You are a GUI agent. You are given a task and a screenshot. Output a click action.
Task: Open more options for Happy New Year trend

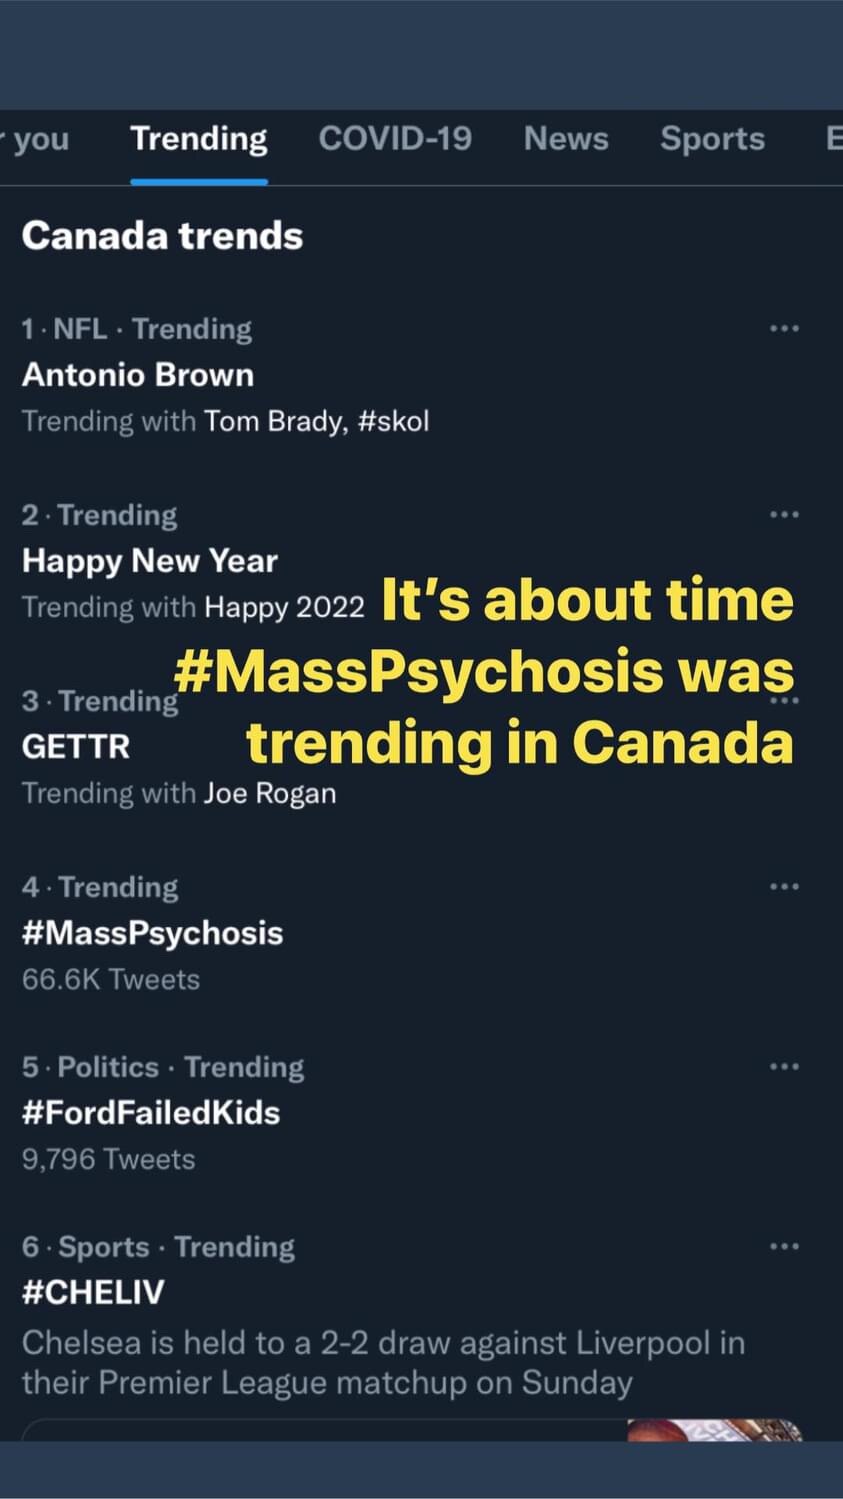(x=786, y=514)
